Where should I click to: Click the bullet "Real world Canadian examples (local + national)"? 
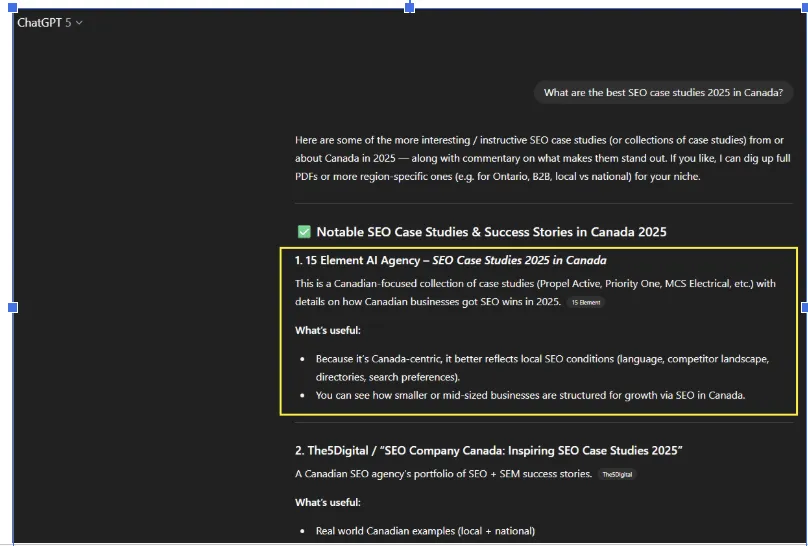click(x=425, y=531)
